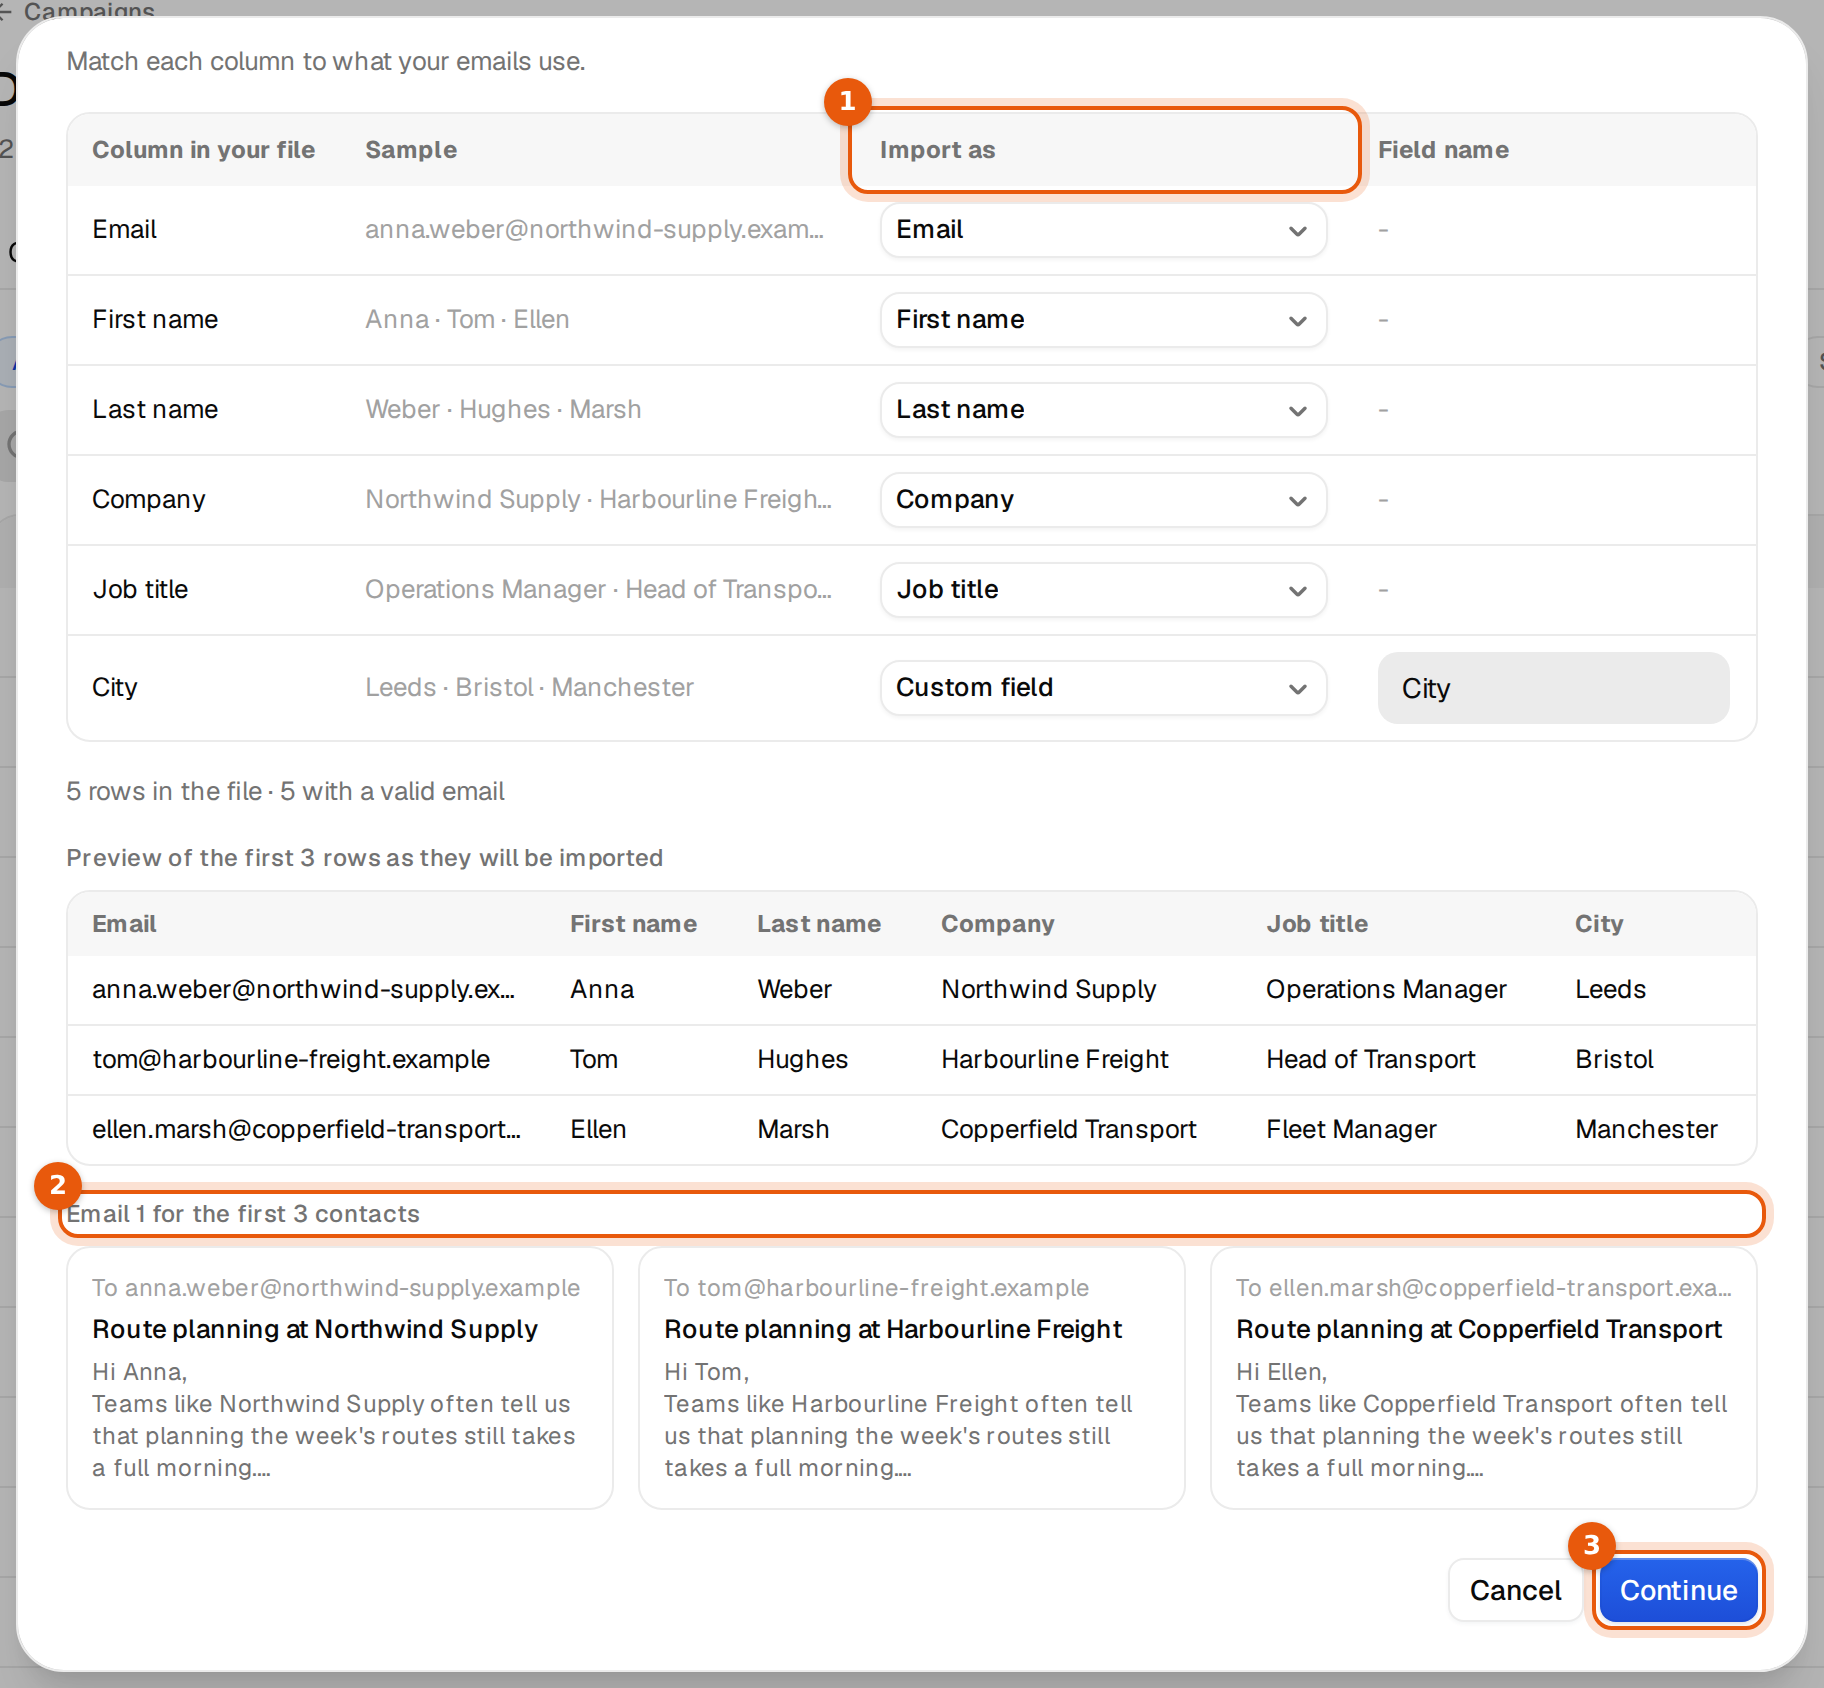Viewport: 1824px width, 1688px height.
Task: Open the Custom field dropdown for City
Action: pos(1103,688)
